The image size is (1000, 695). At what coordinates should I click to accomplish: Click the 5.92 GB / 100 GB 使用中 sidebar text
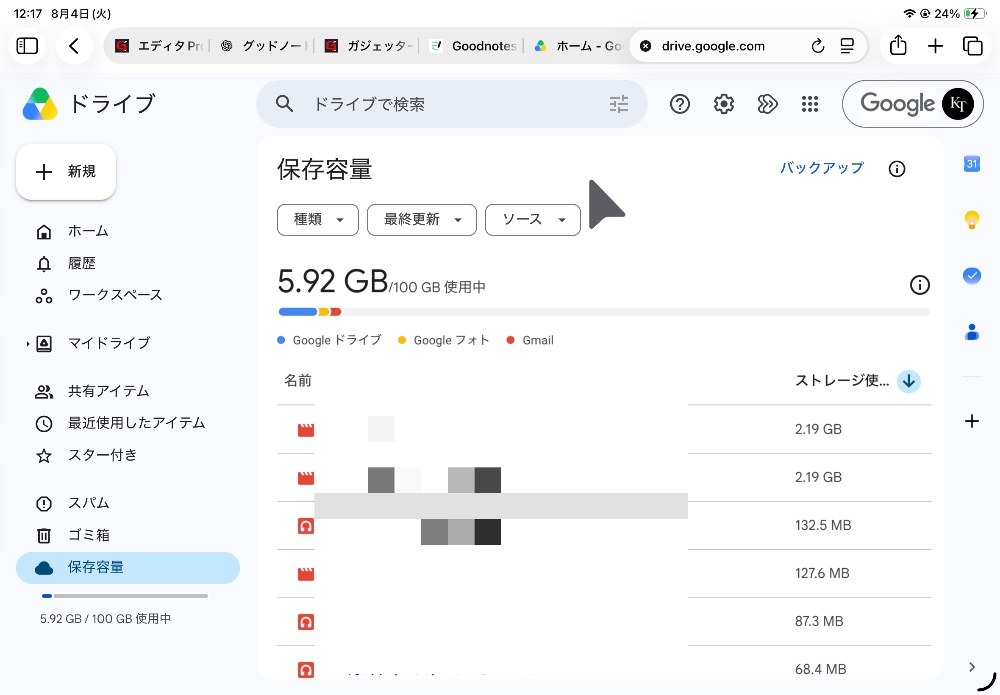point(105,618)
